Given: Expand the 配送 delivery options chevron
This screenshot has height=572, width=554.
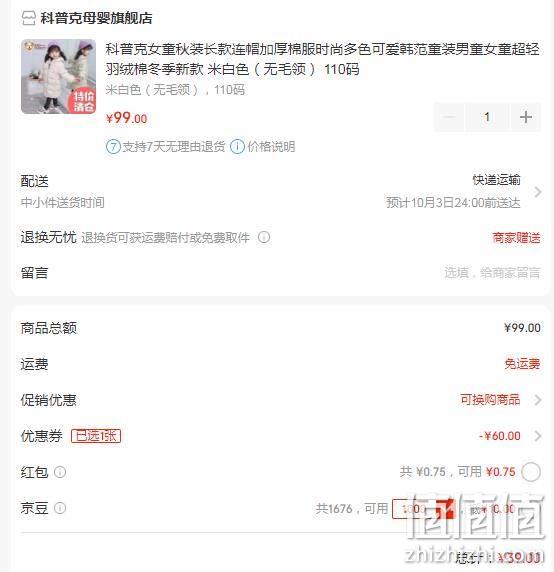Looking at the screenshot, I should click(537, 192).
